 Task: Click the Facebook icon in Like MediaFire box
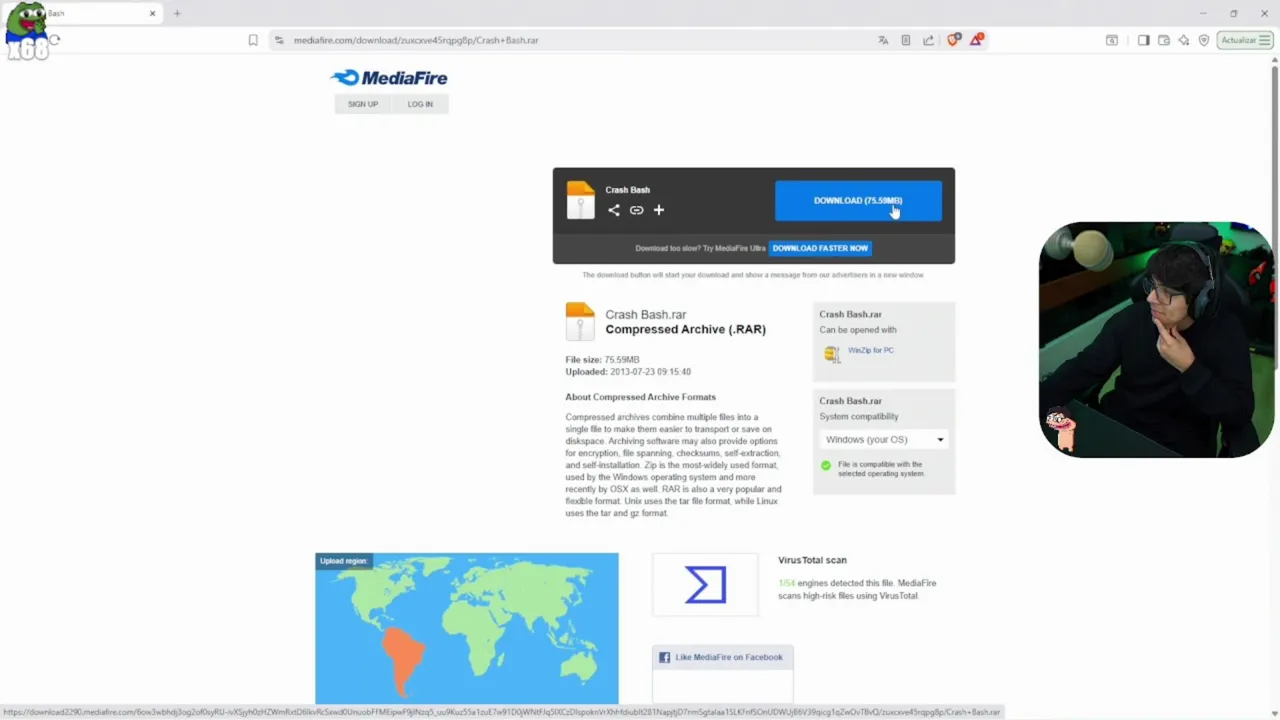pos(665,657)
